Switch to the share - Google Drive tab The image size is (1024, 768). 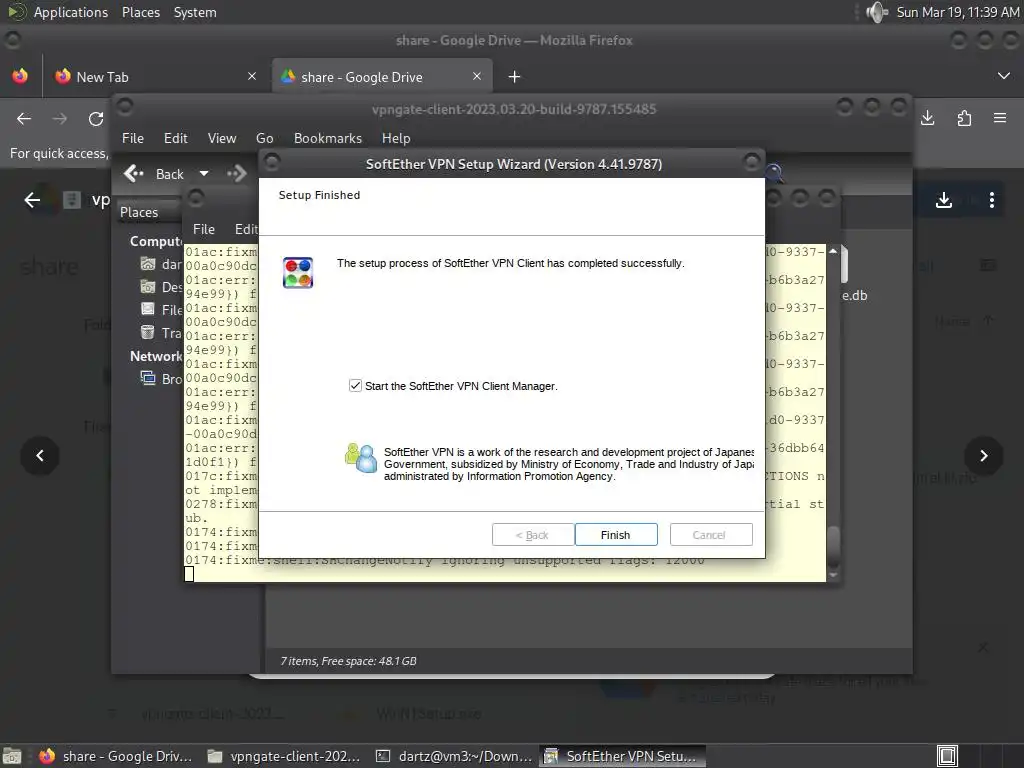pos(382,77)
